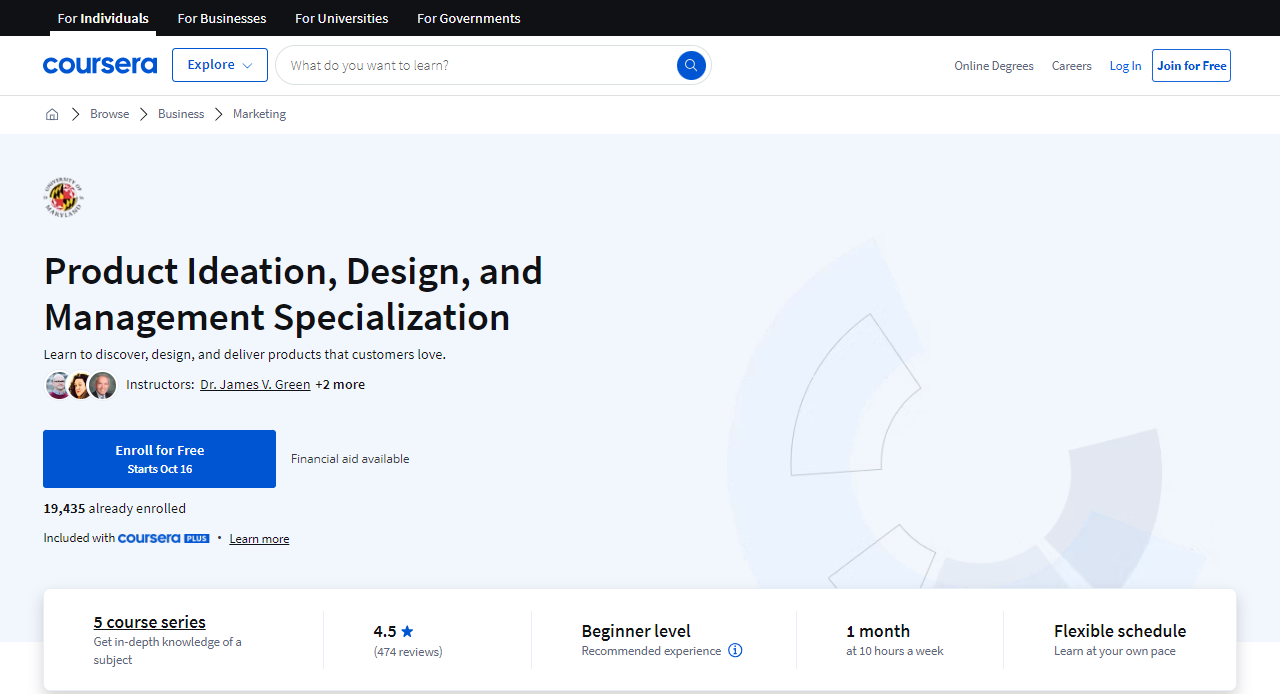Click the 19,435 already enrolled text

tap(114, 508)
